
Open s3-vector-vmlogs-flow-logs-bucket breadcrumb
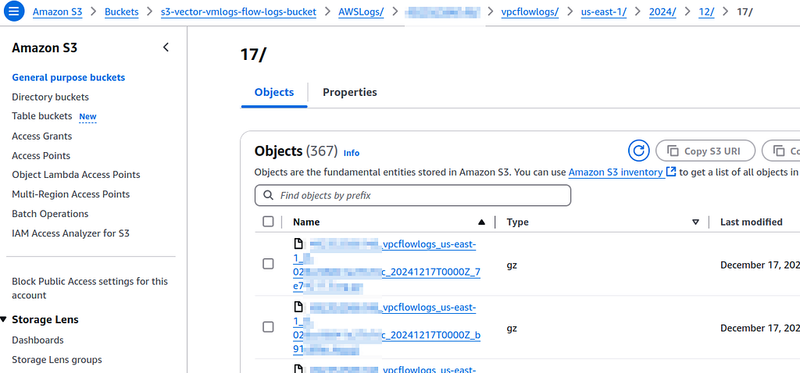tap(238, 12)
